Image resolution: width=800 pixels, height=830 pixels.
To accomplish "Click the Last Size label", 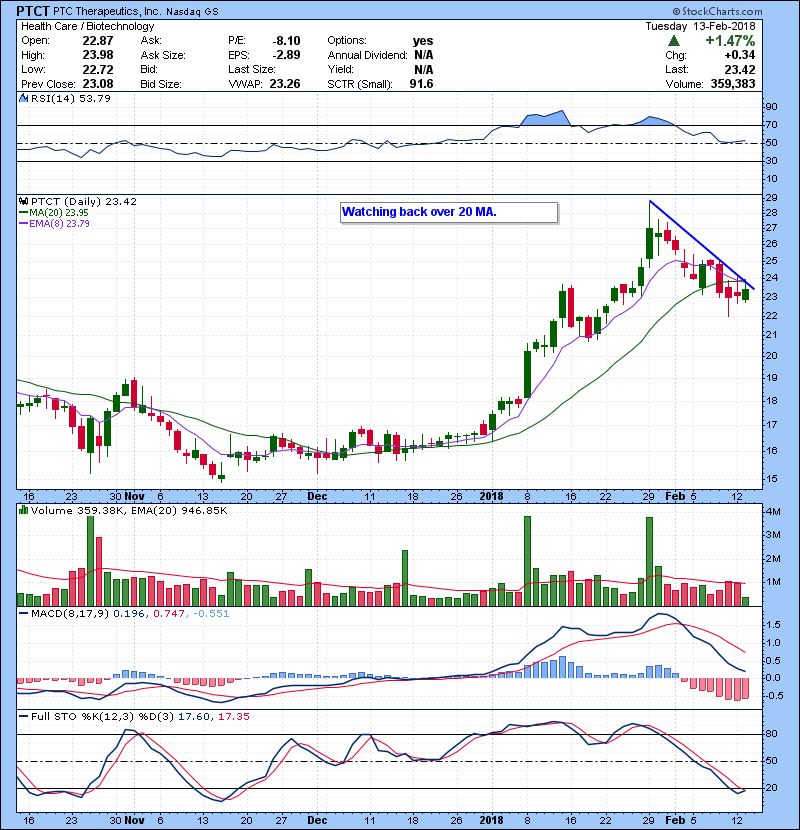I will pyautogui.click(x=251, y=69).
